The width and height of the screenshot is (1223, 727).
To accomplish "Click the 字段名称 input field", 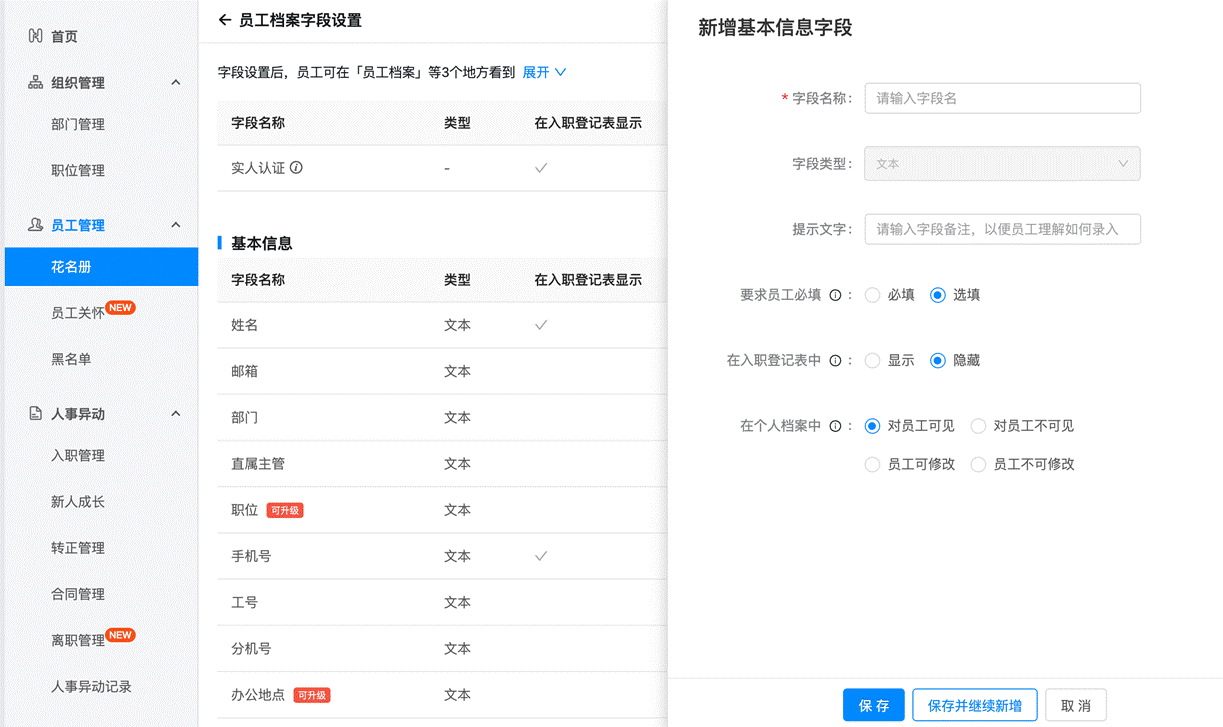I will (x=1002, y=98).
